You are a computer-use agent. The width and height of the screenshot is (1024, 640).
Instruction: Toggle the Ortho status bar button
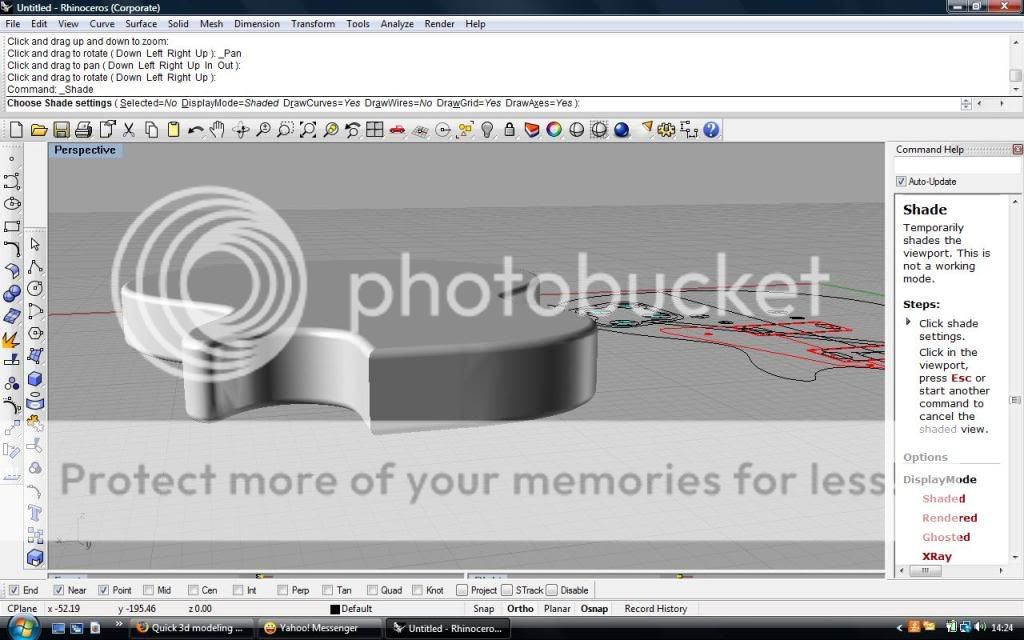pyautogui.click(x=520, y=608)
